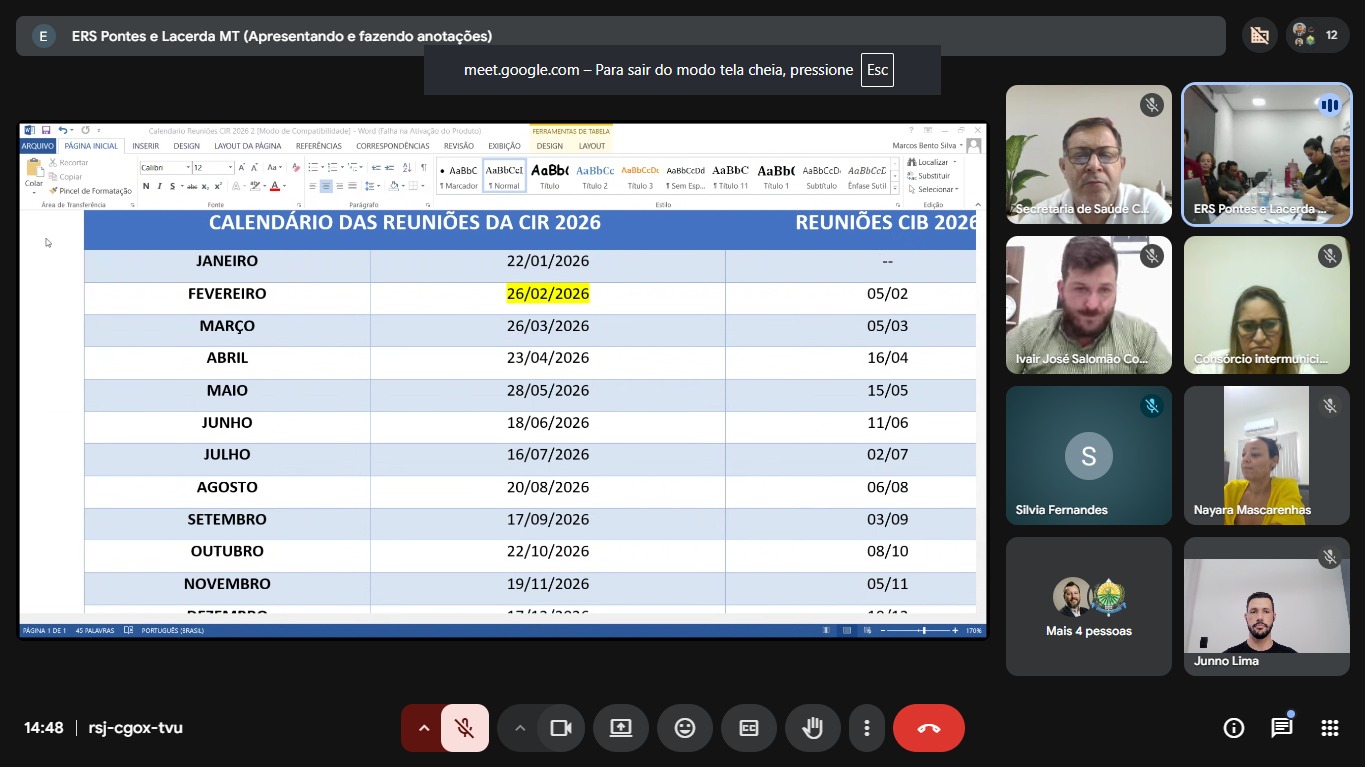Turn on the camera in Meet

tap(561, 728)
